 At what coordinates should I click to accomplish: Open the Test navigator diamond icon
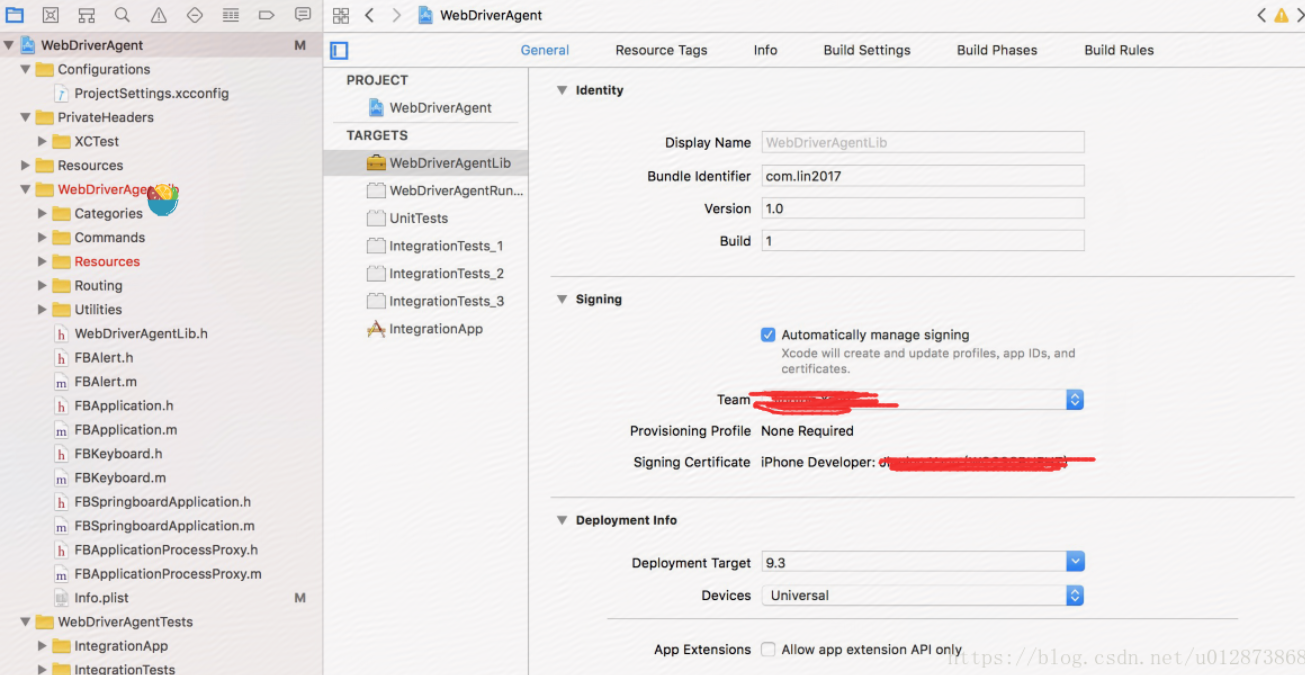click(x=195, y=15)
